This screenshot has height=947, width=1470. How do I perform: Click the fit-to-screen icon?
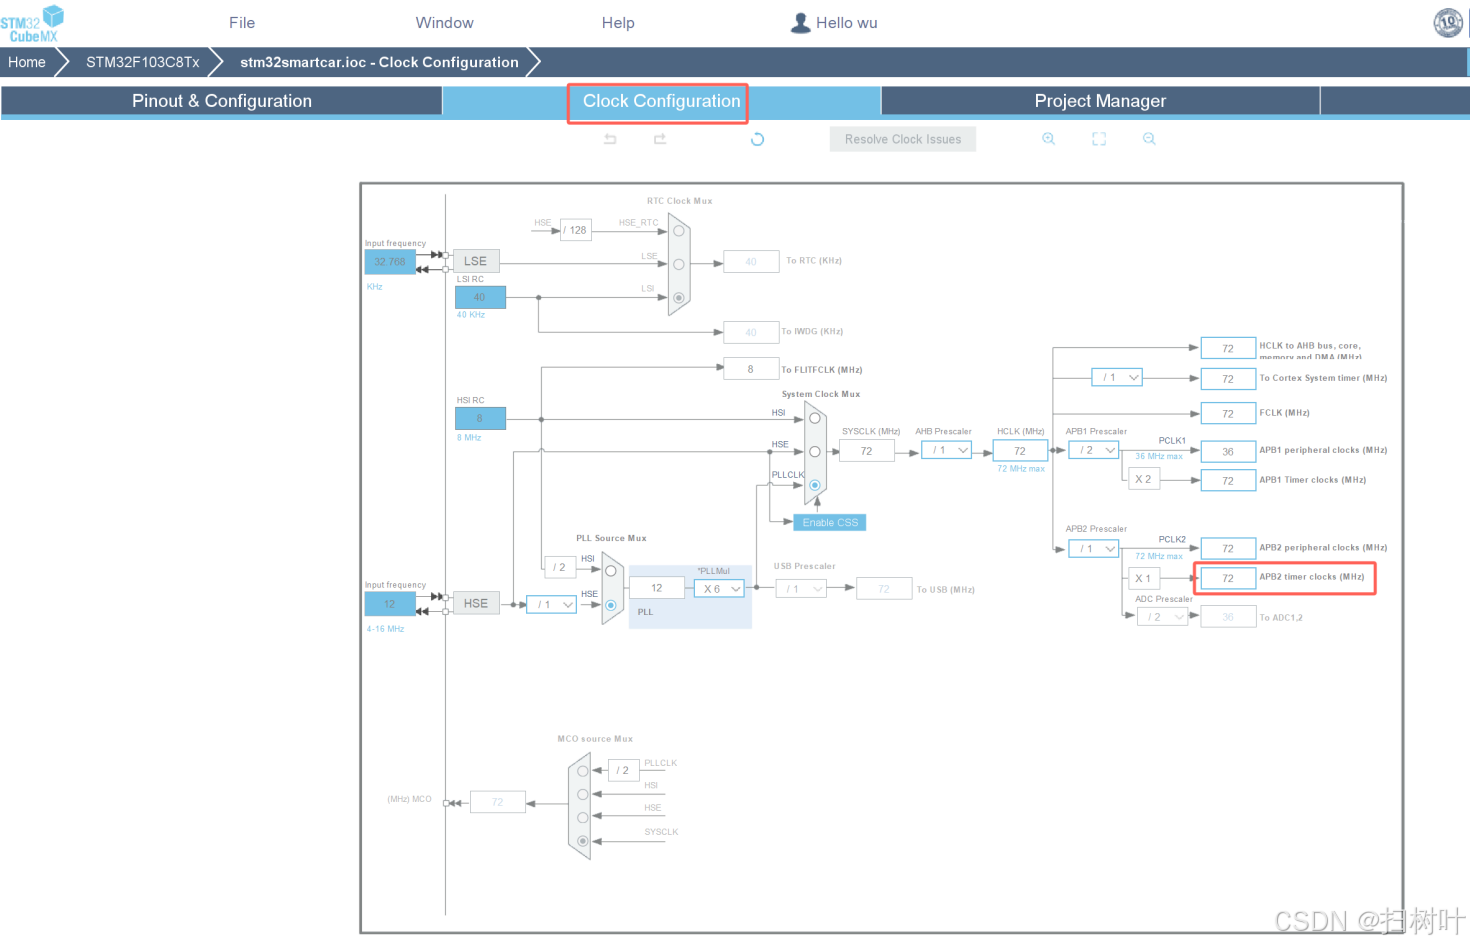click(1099, 139)
